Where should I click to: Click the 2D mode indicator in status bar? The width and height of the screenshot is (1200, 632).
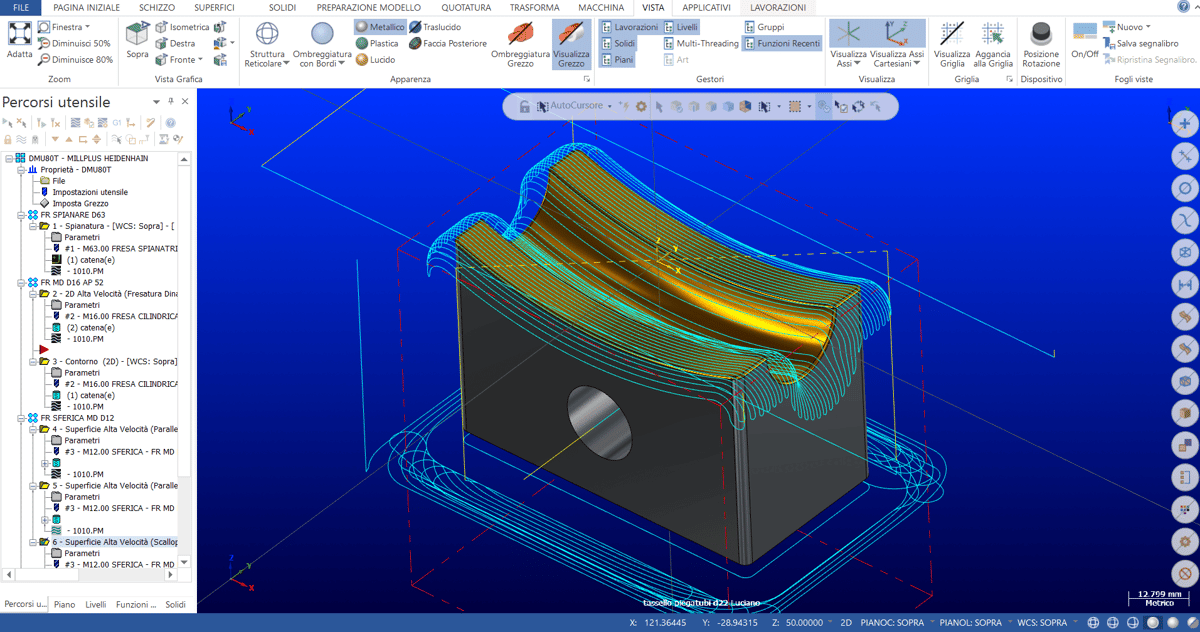[x=845, y=622]
